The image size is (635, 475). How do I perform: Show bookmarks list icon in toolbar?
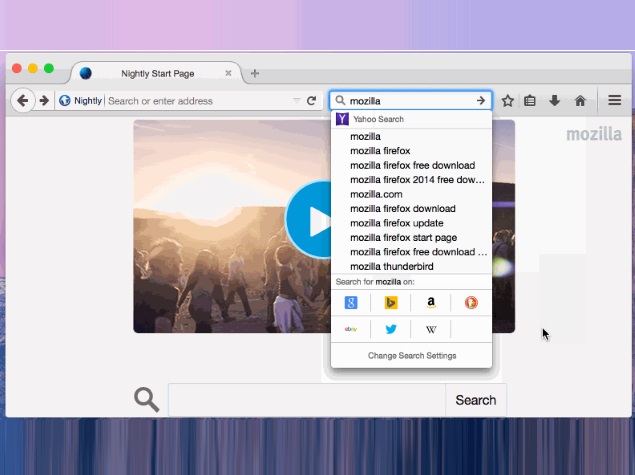click(530, 101)
